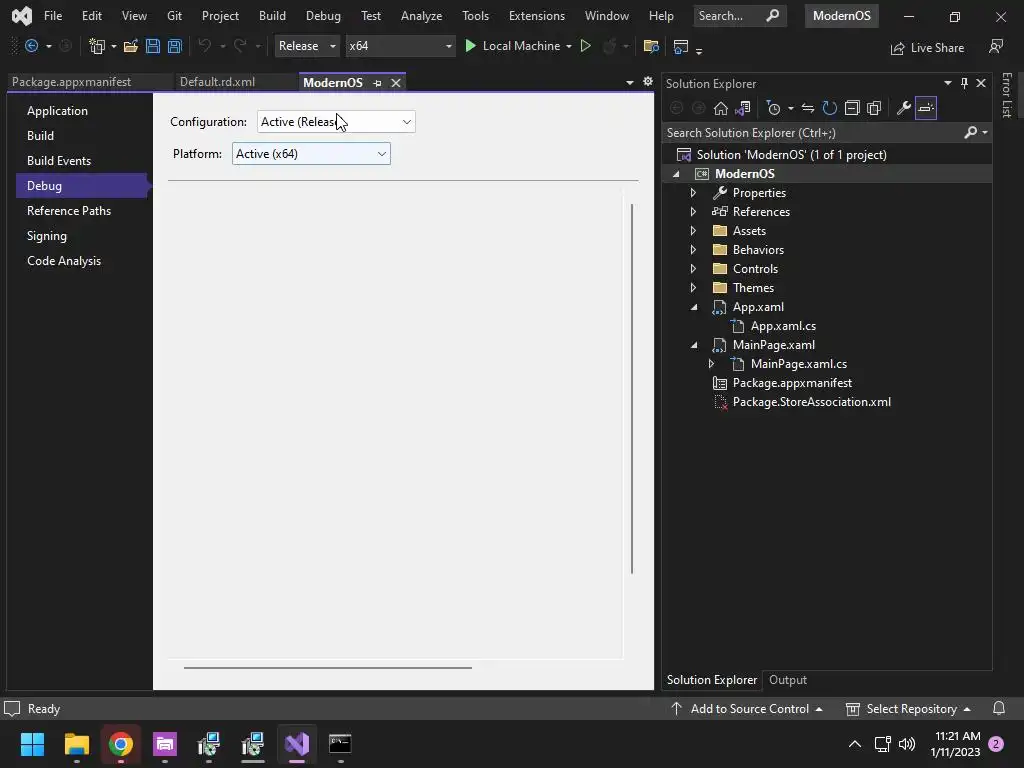This screenshot has height=768, width=1024.
Task: Open the x64 solution platform dropdown
Action: [400, 46]
